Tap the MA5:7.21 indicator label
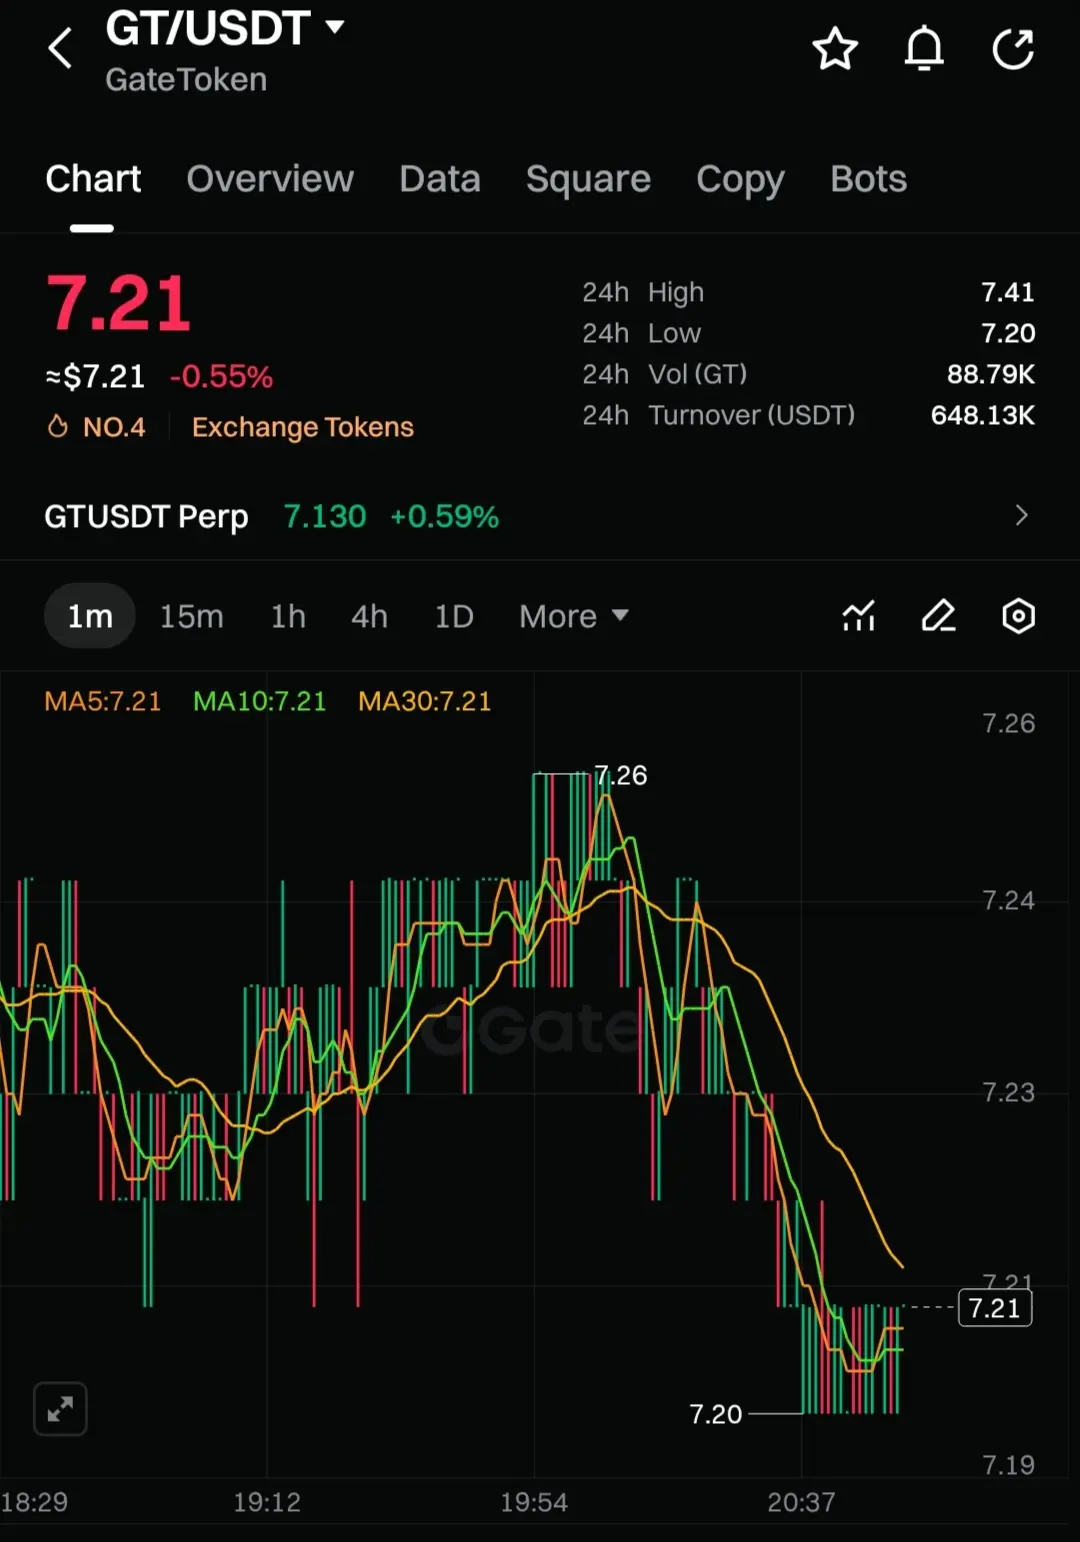Screen dimensions: 1080x1542 [x=103, y=701]
